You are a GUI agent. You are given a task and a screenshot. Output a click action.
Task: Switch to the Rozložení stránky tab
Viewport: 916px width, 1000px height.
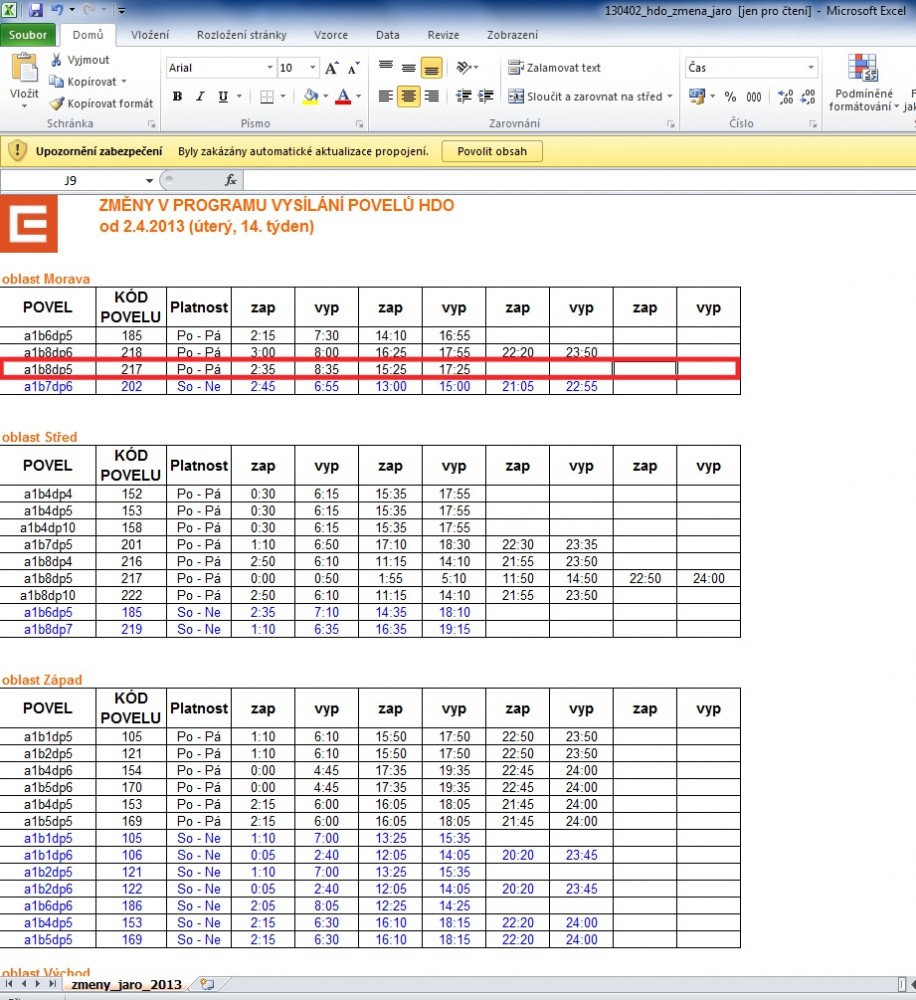click(x=240, y=35)
